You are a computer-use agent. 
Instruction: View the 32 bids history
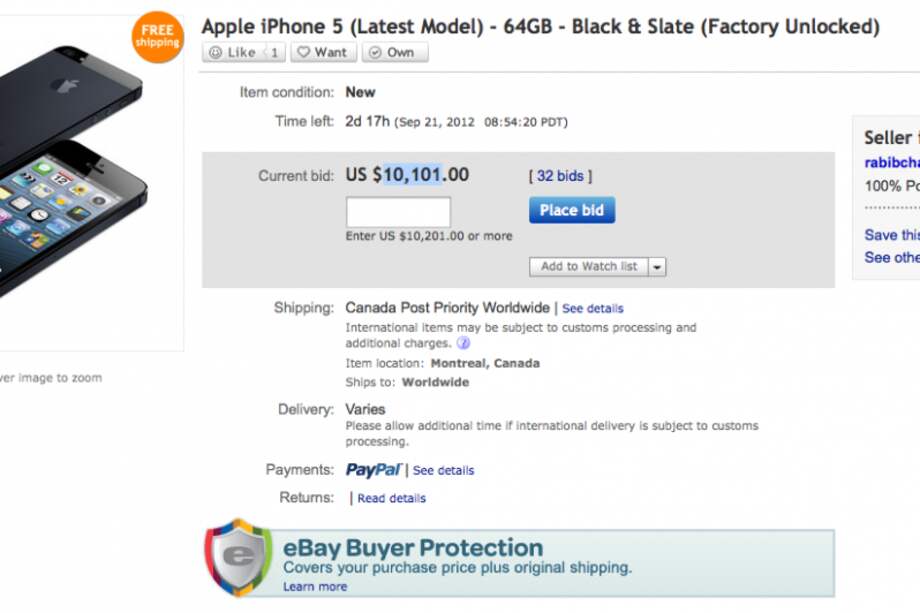(559, 175)
